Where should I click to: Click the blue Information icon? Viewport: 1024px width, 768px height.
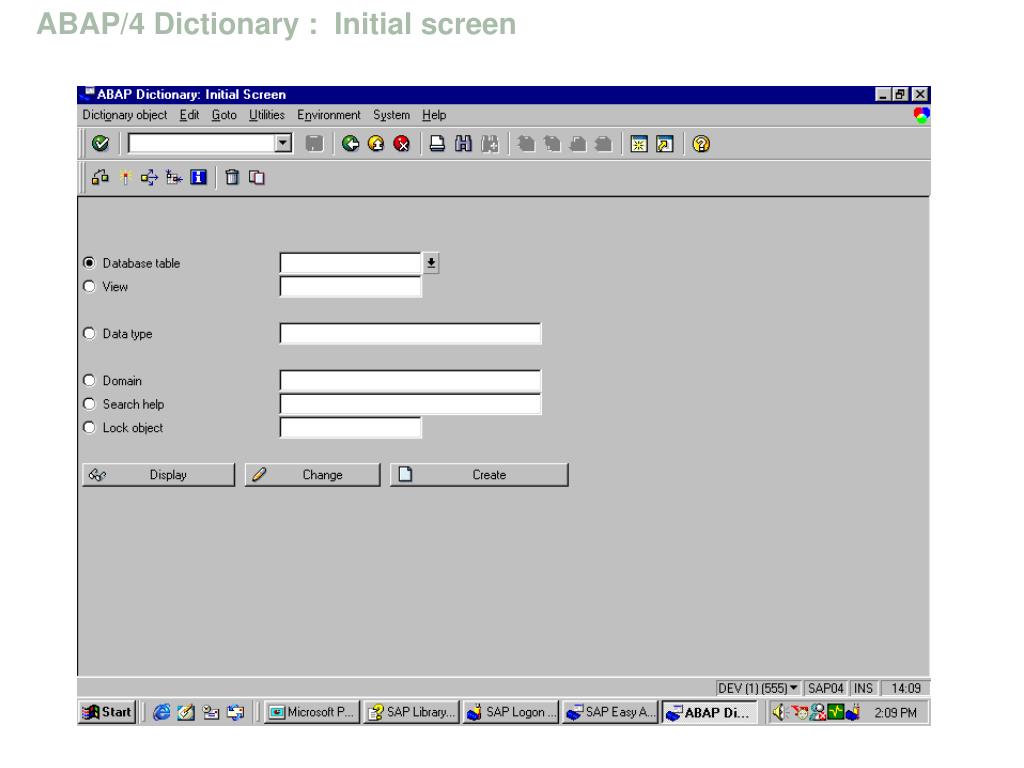pyautogui.click(x=199, y=177)
